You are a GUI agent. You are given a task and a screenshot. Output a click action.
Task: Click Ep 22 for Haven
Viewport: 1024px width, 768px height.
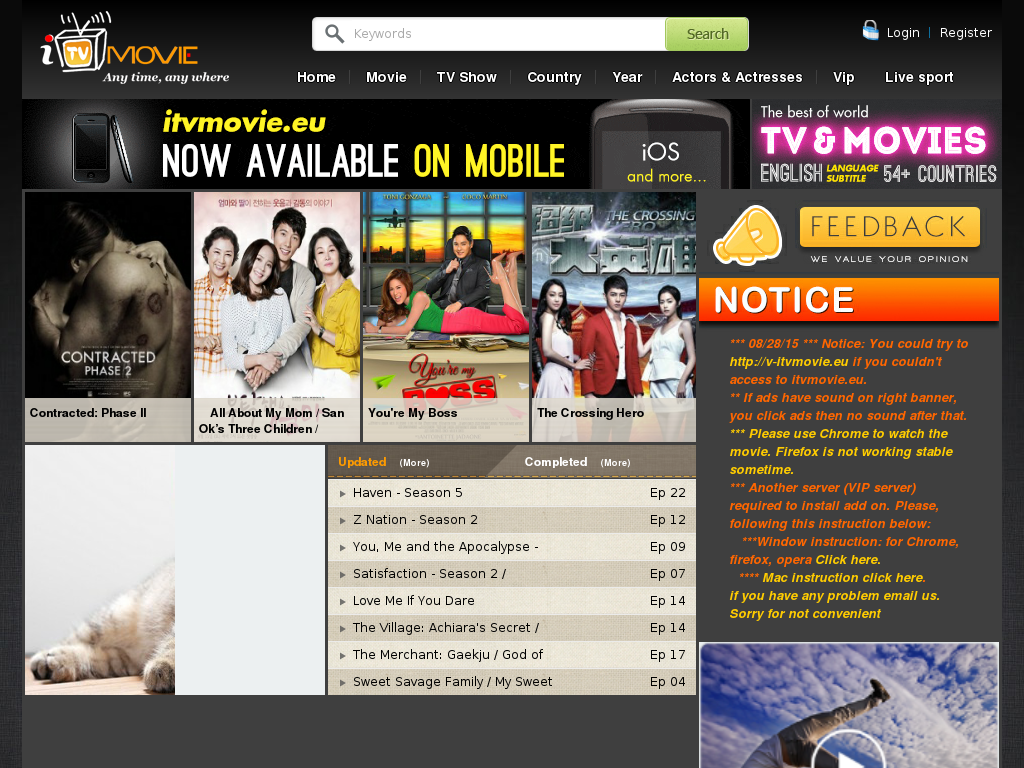click(667, 493)
